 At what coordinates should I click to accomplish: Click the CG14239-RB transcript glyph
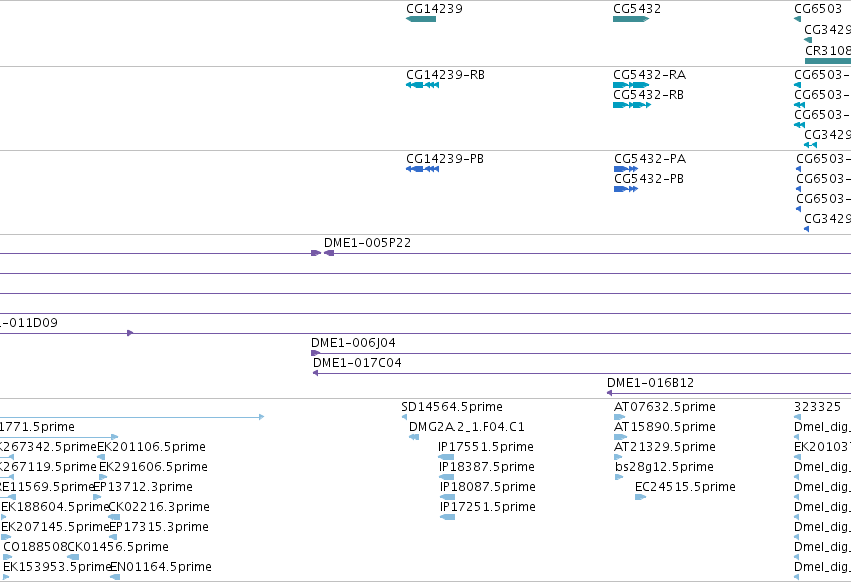click(422, 85)
